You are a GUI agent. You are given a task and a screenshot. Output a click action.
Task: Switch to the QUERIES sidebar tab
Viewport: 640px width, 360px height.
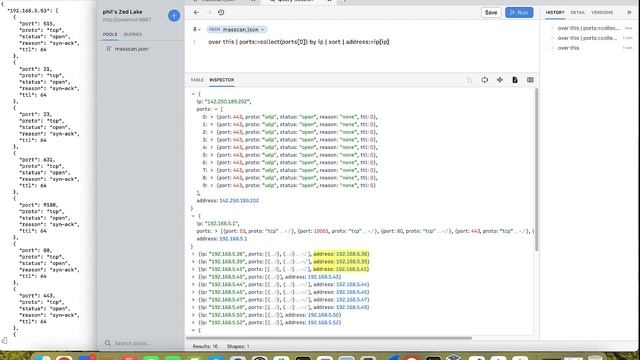tap(133, 34)
